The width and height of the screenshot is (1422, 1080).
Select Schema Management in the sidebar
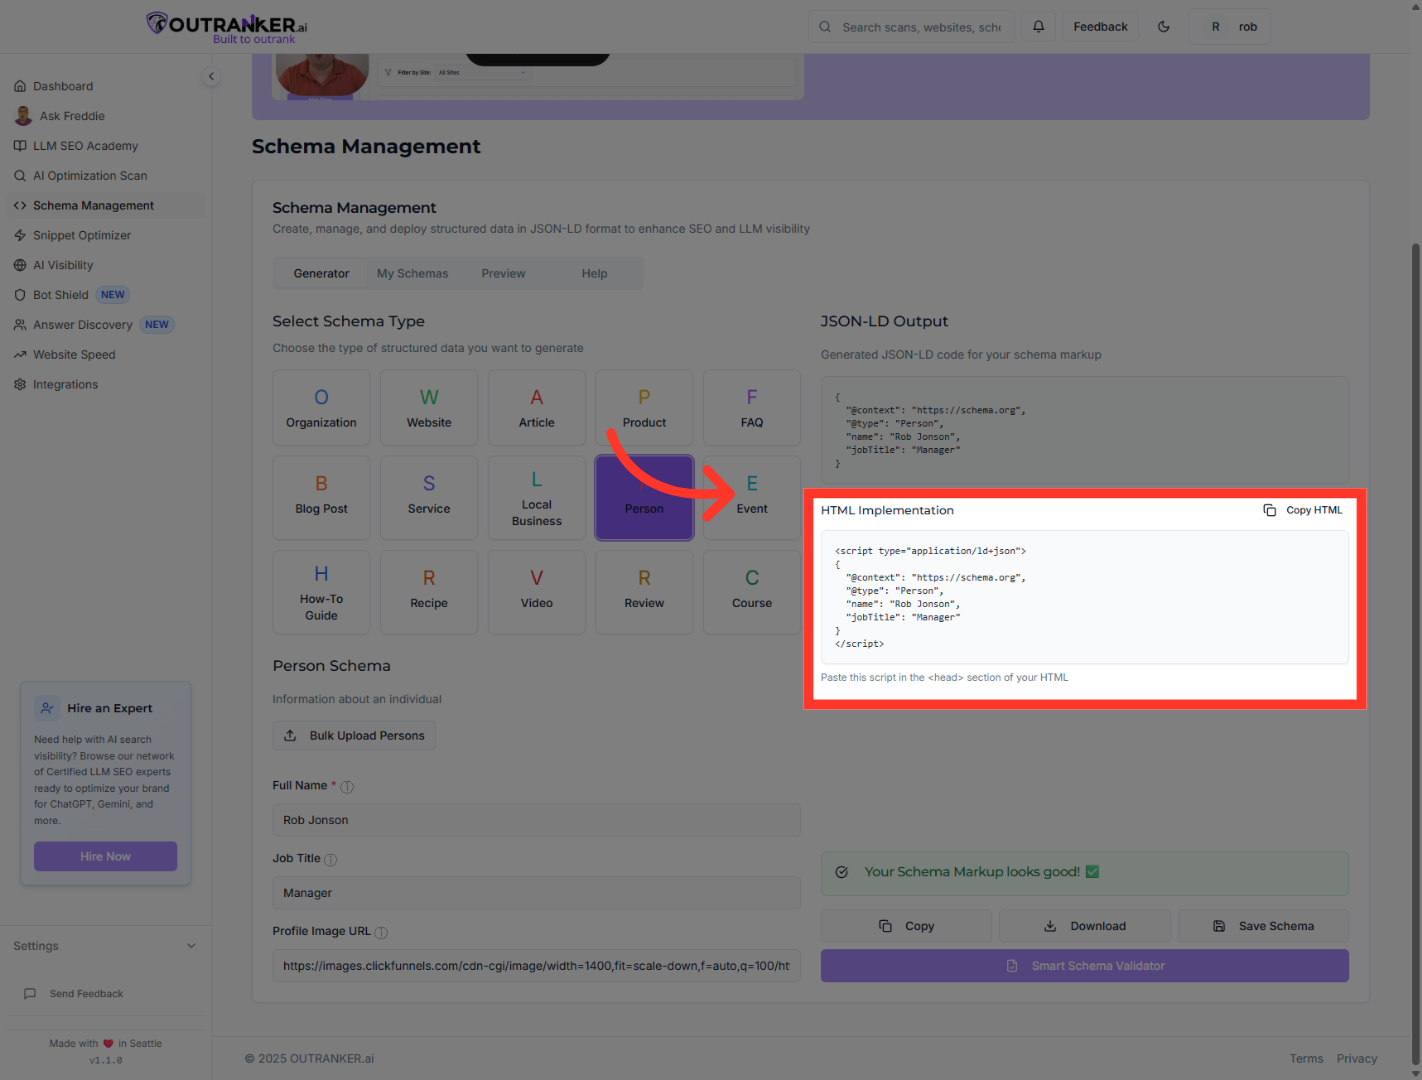(x=105, y=206)
